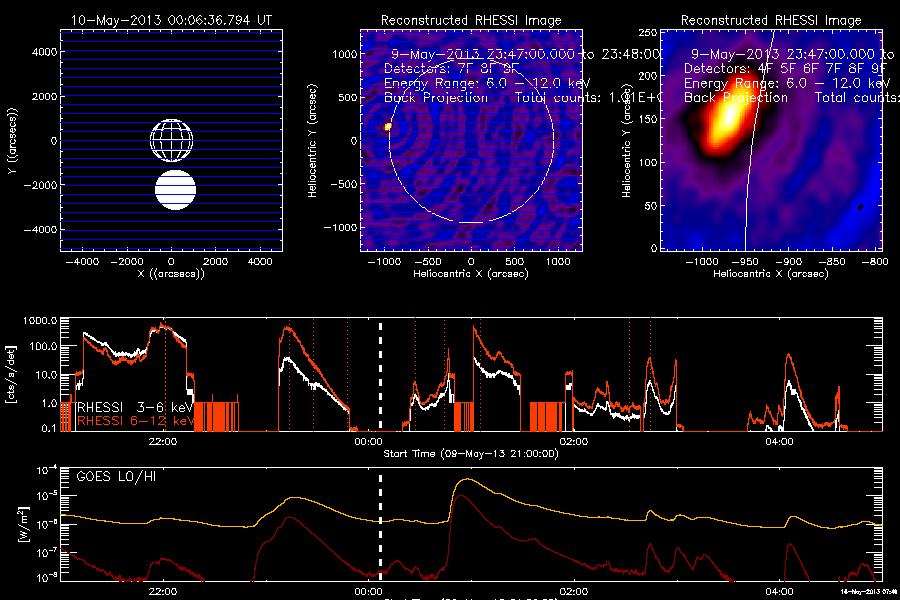
Task: Click the 'Start Time (09-May-13 21:00:00)' axis label
Action: pos(471,454)
